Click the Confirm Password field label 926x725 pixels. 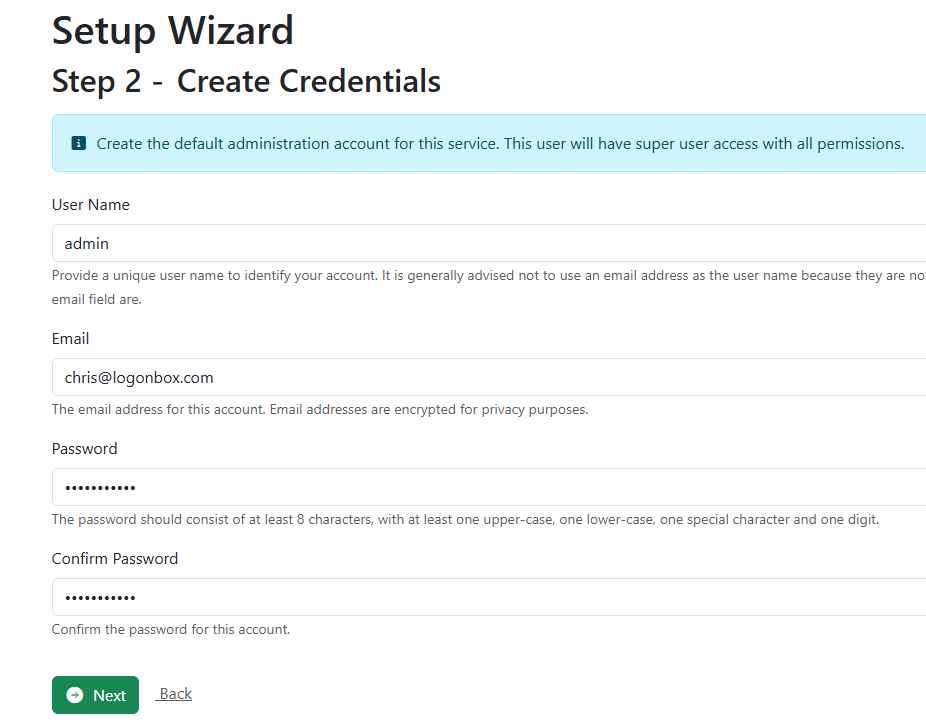pyautogui.click(x=115, y=559)
